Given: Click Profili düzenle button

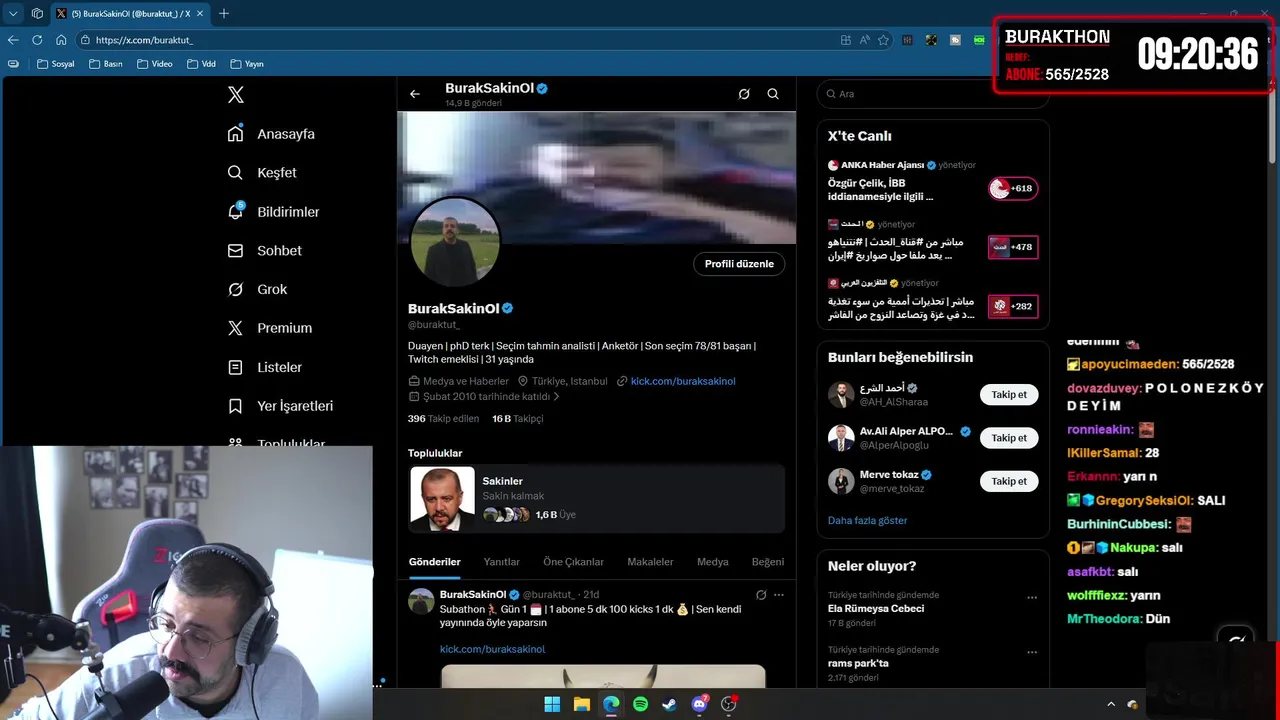Looking at the screenshot, I should pyautogui.click(x=739, y=264).
